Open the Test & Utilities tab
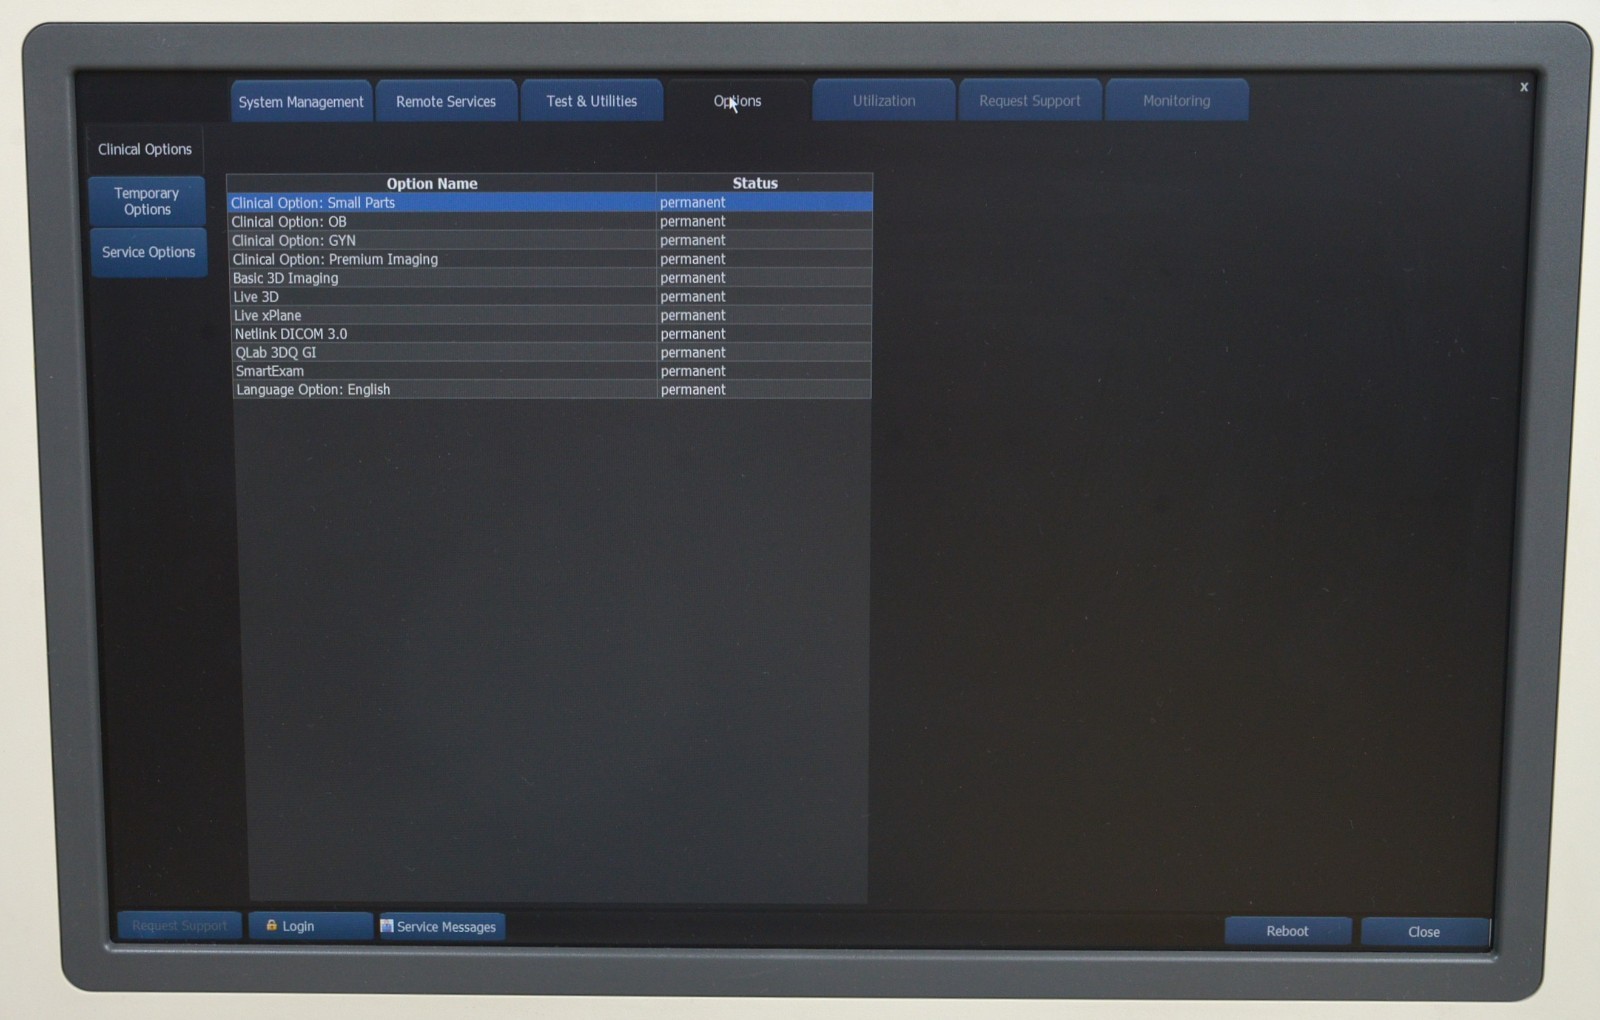Viewport: 1600px width, 1020px height. [591, 102]
